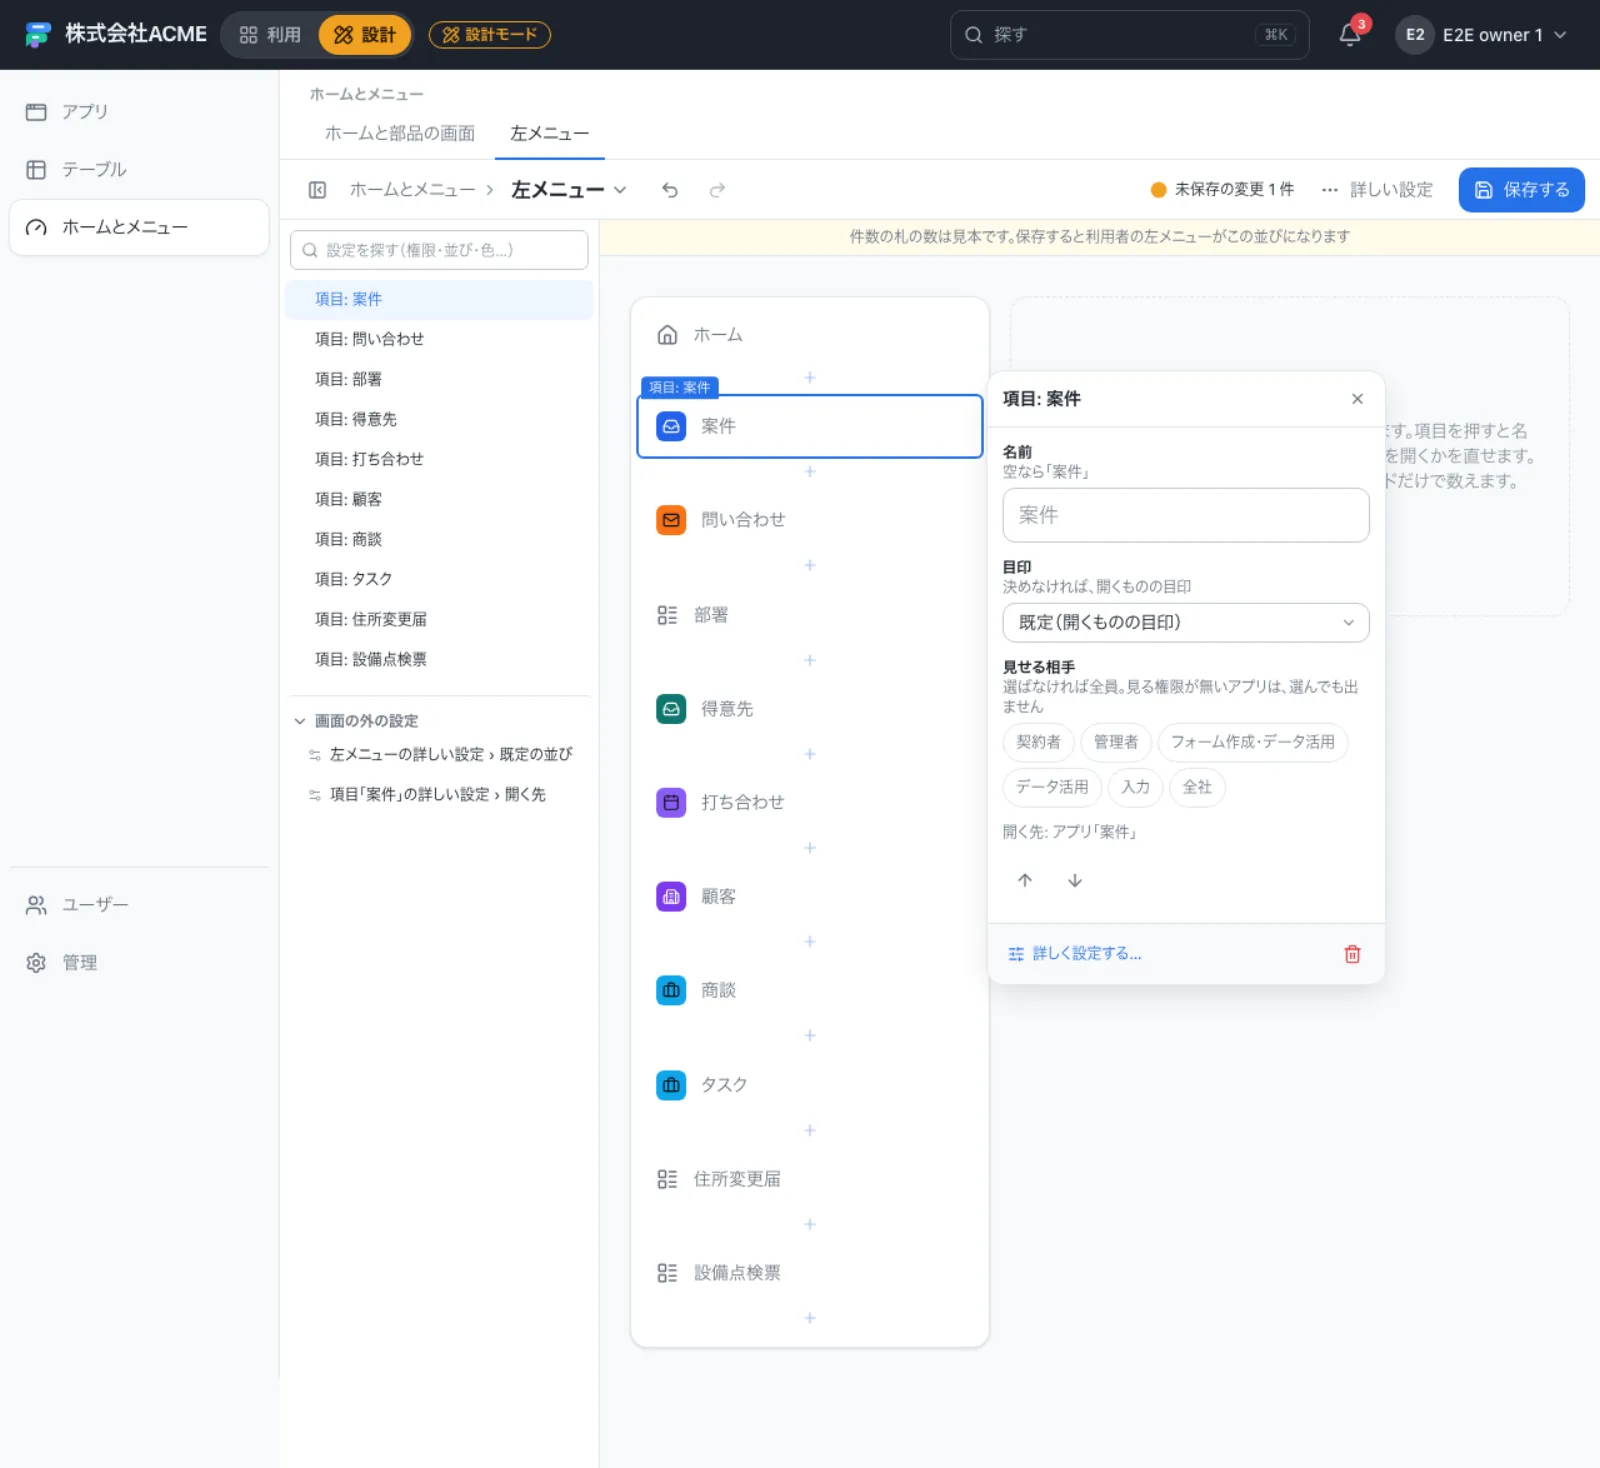Collapse the 画面の外の設定 section
The height and width of the screenshot is (1468, 1600).
357,721
